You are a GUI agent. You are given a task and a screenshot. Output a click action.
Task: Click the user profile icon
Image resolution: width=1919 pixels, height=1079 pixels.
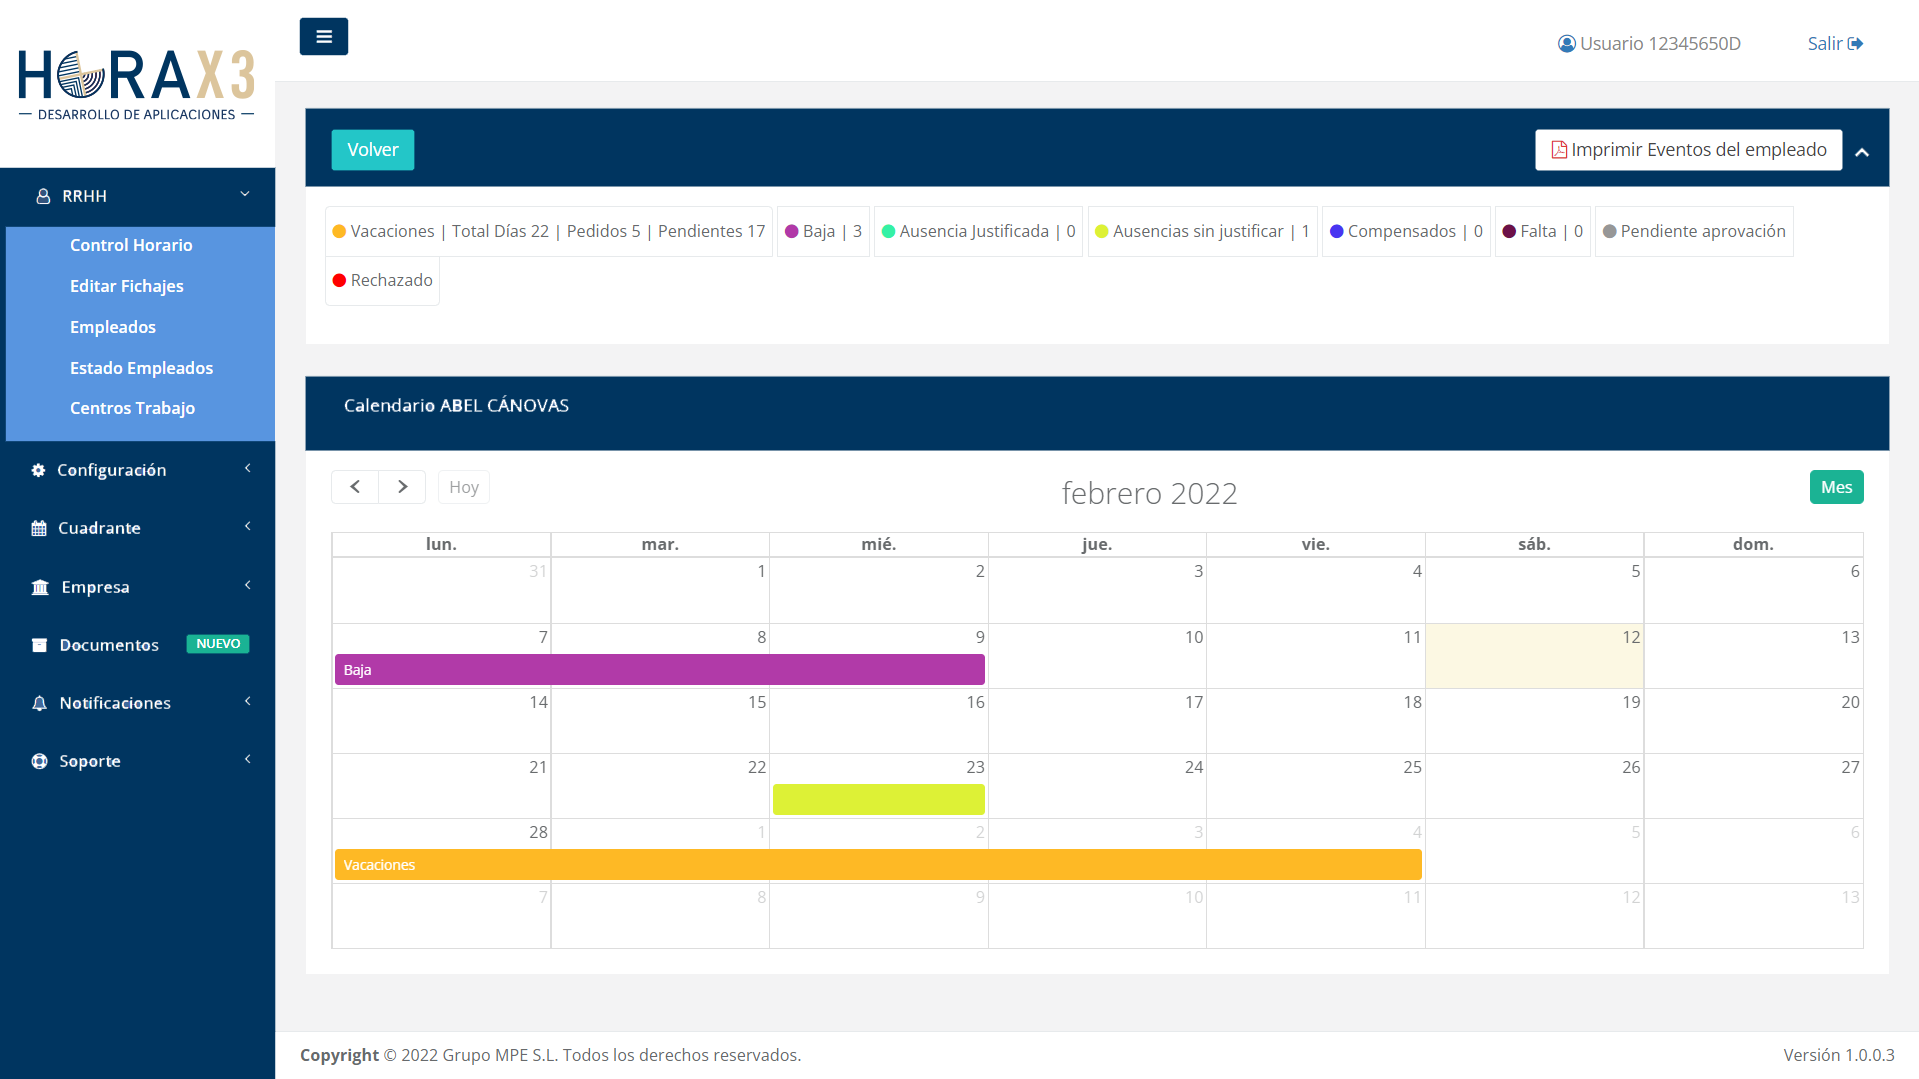click(1566, 44)
